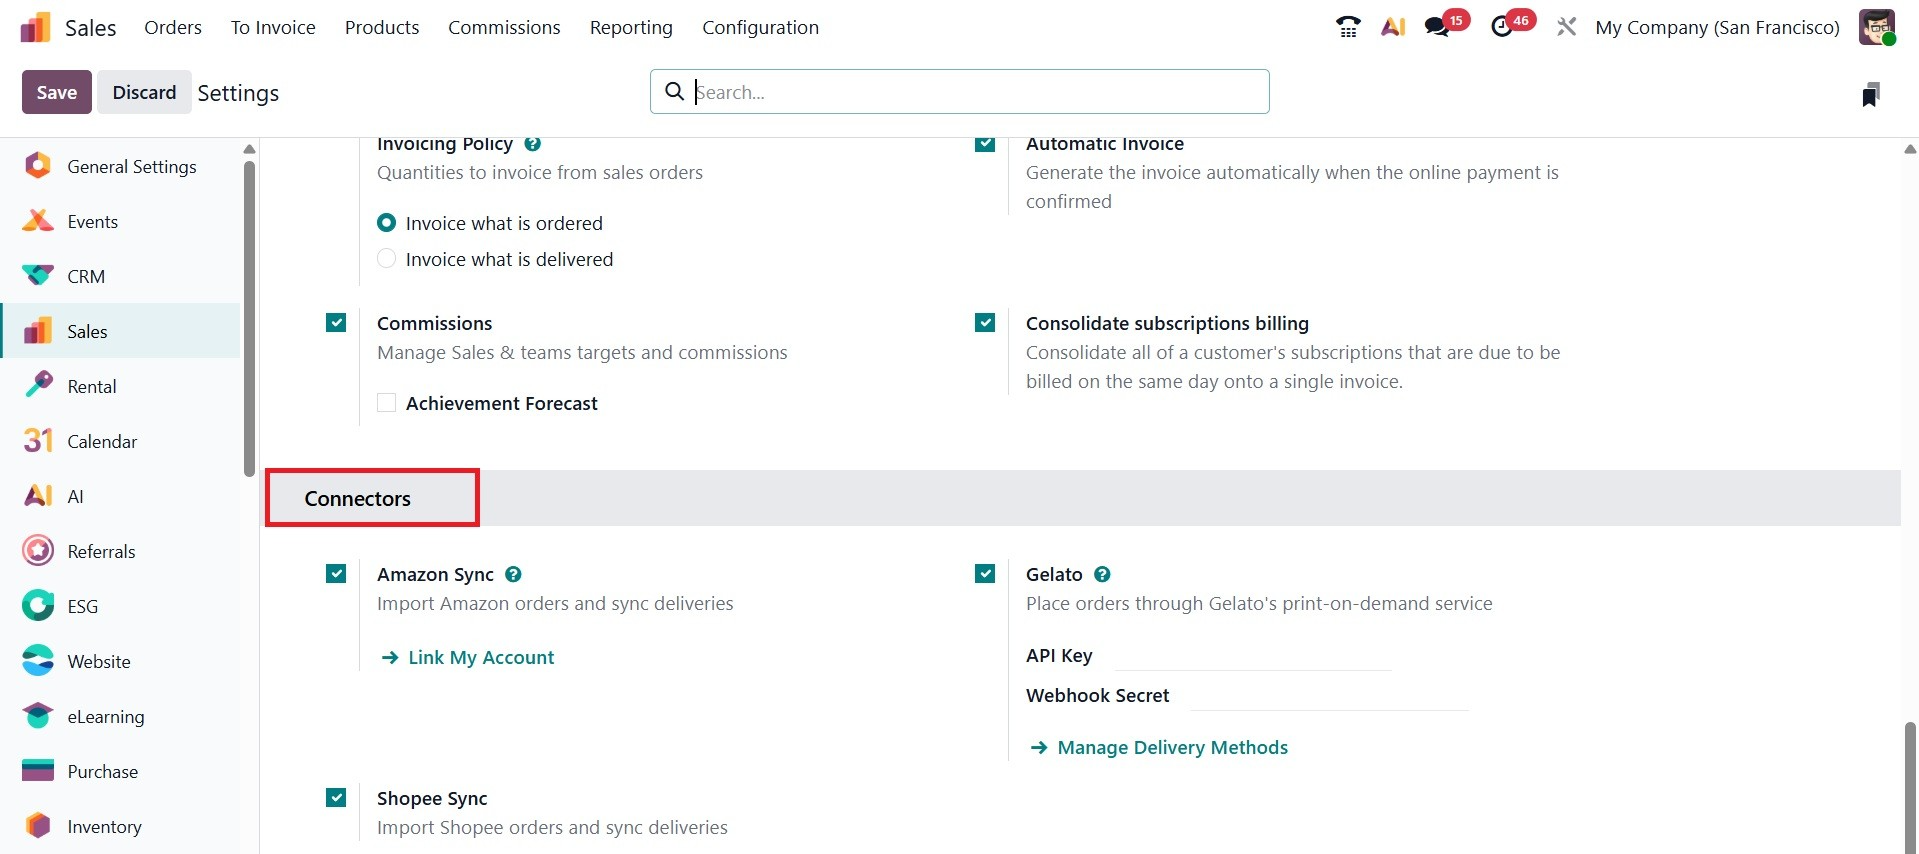Open the Reporting menu

631,27
